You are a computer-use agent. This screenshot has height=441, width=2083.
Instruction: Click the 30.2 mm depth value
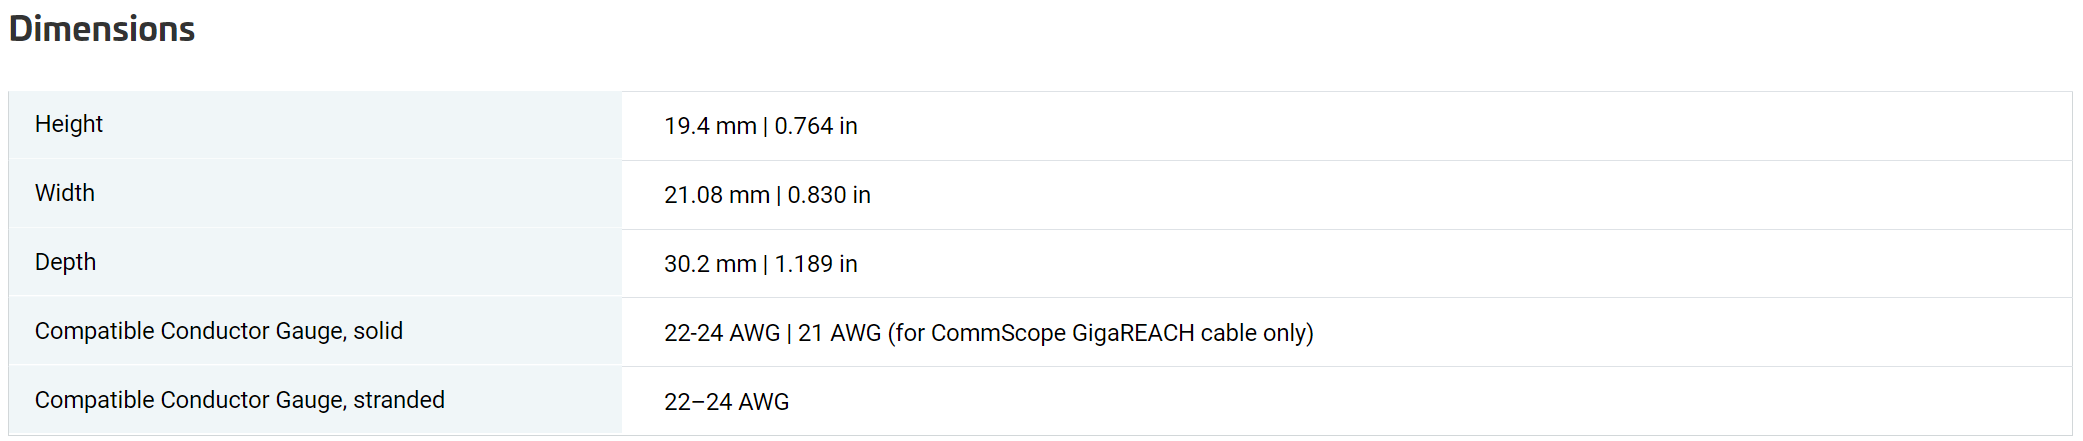coord(710,264)
